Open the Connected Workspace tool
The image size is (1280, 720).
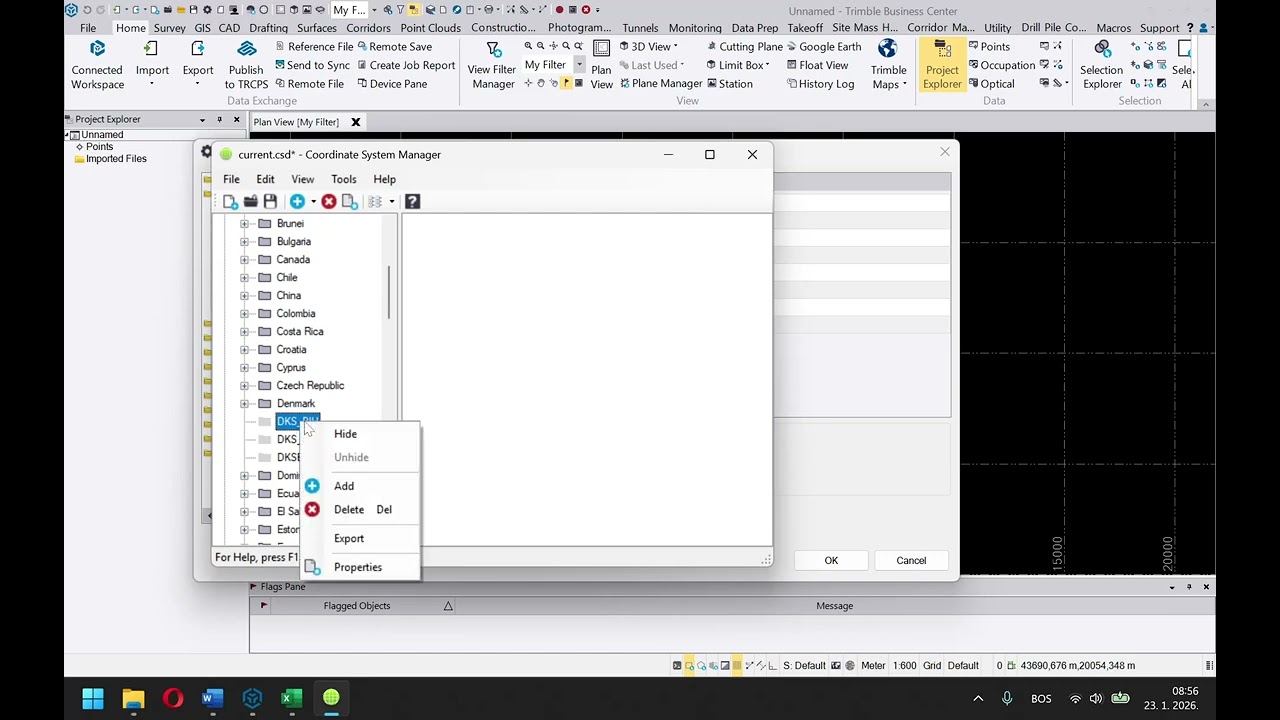(97, 64)
